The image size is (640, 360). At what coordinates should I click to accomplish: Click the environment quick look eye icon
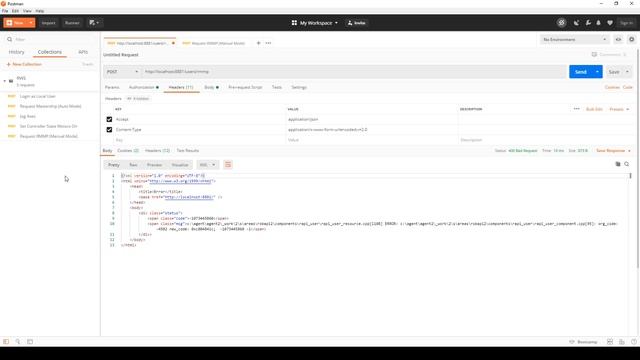pyautogui.click(x=618, y=40)
